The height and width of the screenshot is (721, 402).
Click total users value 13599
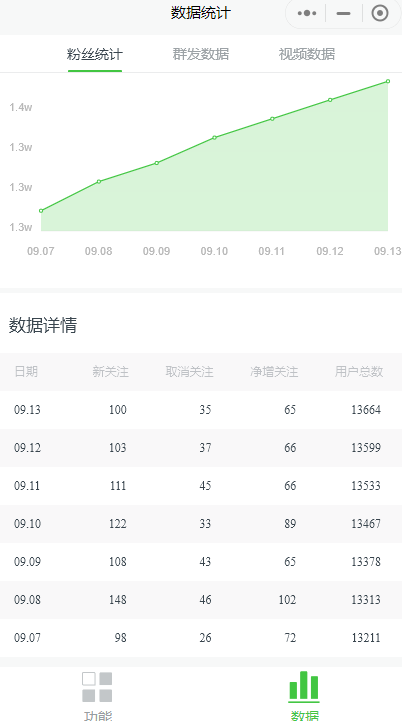[366, 448]
